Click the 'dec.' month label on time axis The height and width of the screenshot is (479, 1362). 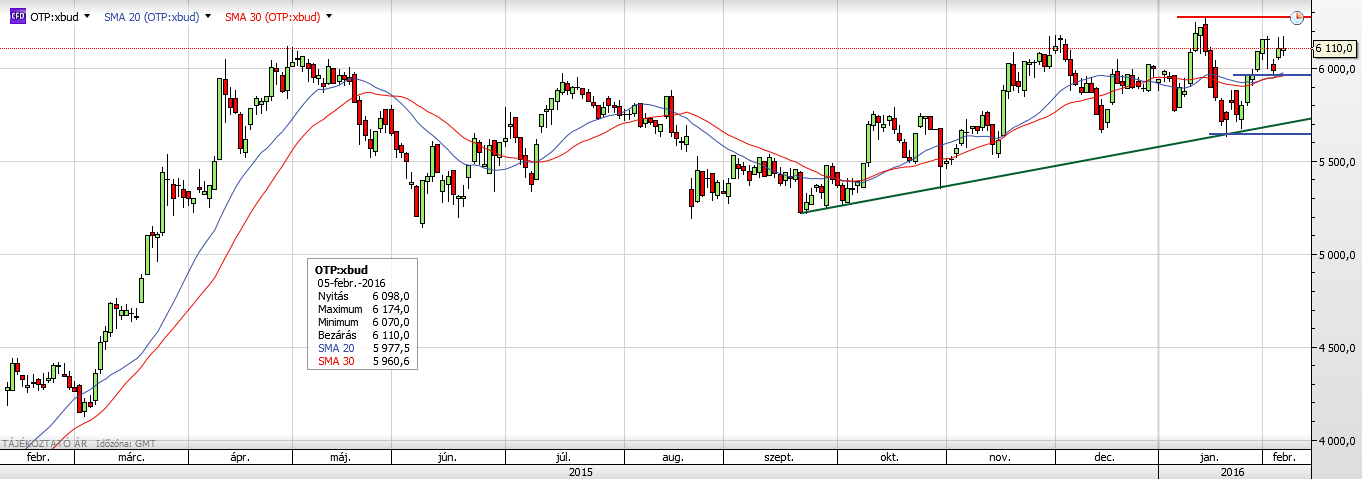pyautogui.click(x=1104, y=457)
